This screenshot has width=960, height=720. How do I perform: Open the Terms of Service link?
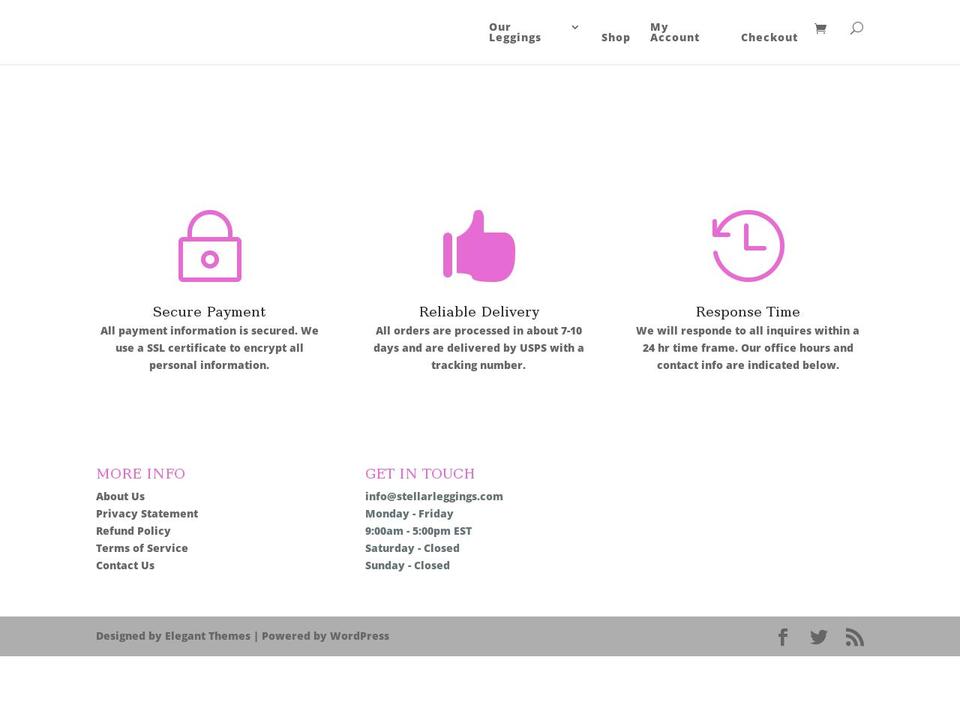141,548
